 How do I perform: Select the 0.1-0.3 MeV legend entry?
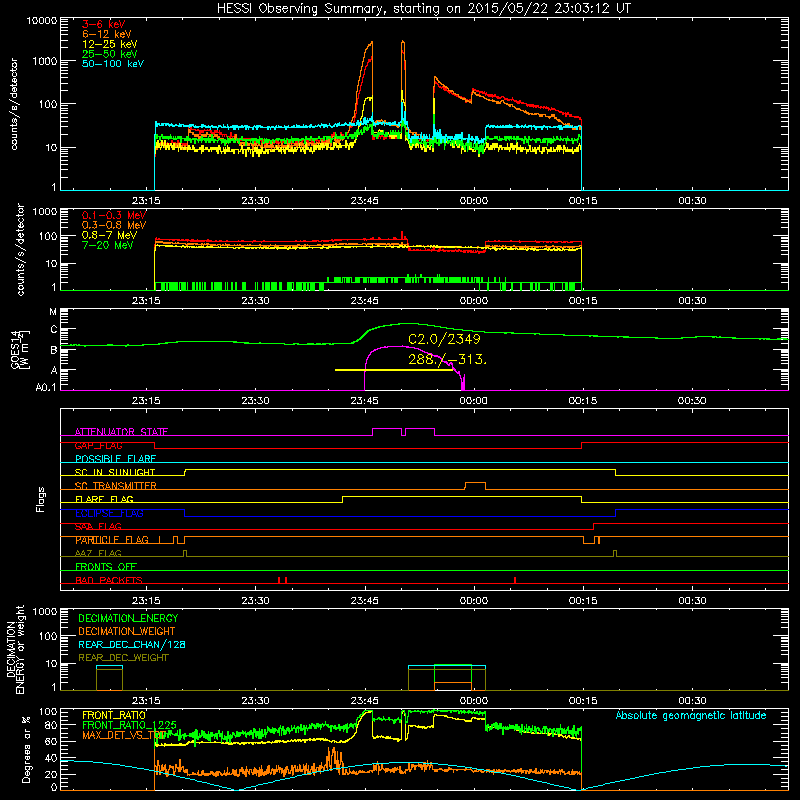click(x=114, y=215)
